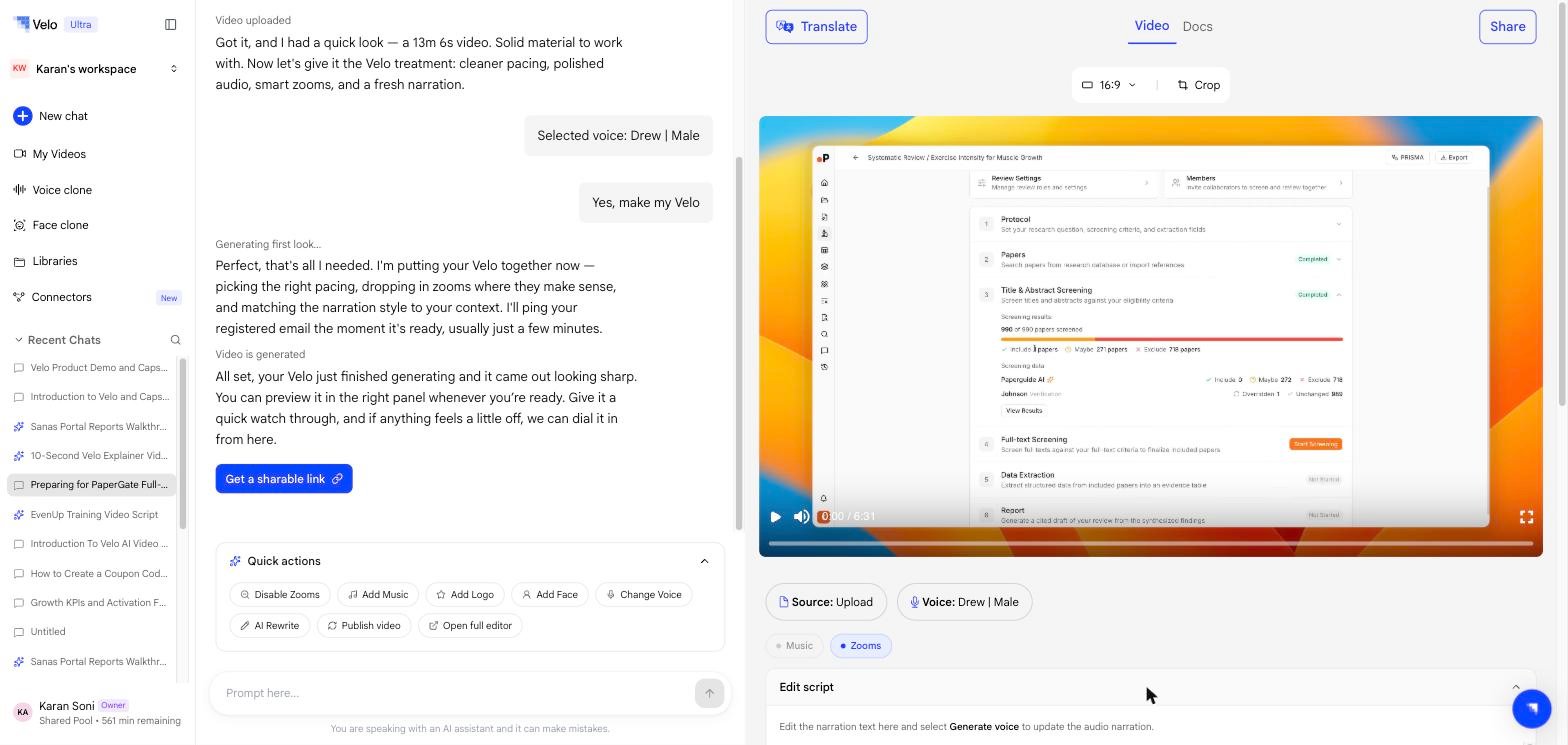Send the prompt with arrow button
Viewport: 1568px width, 745px height.
tap(709, 693)
